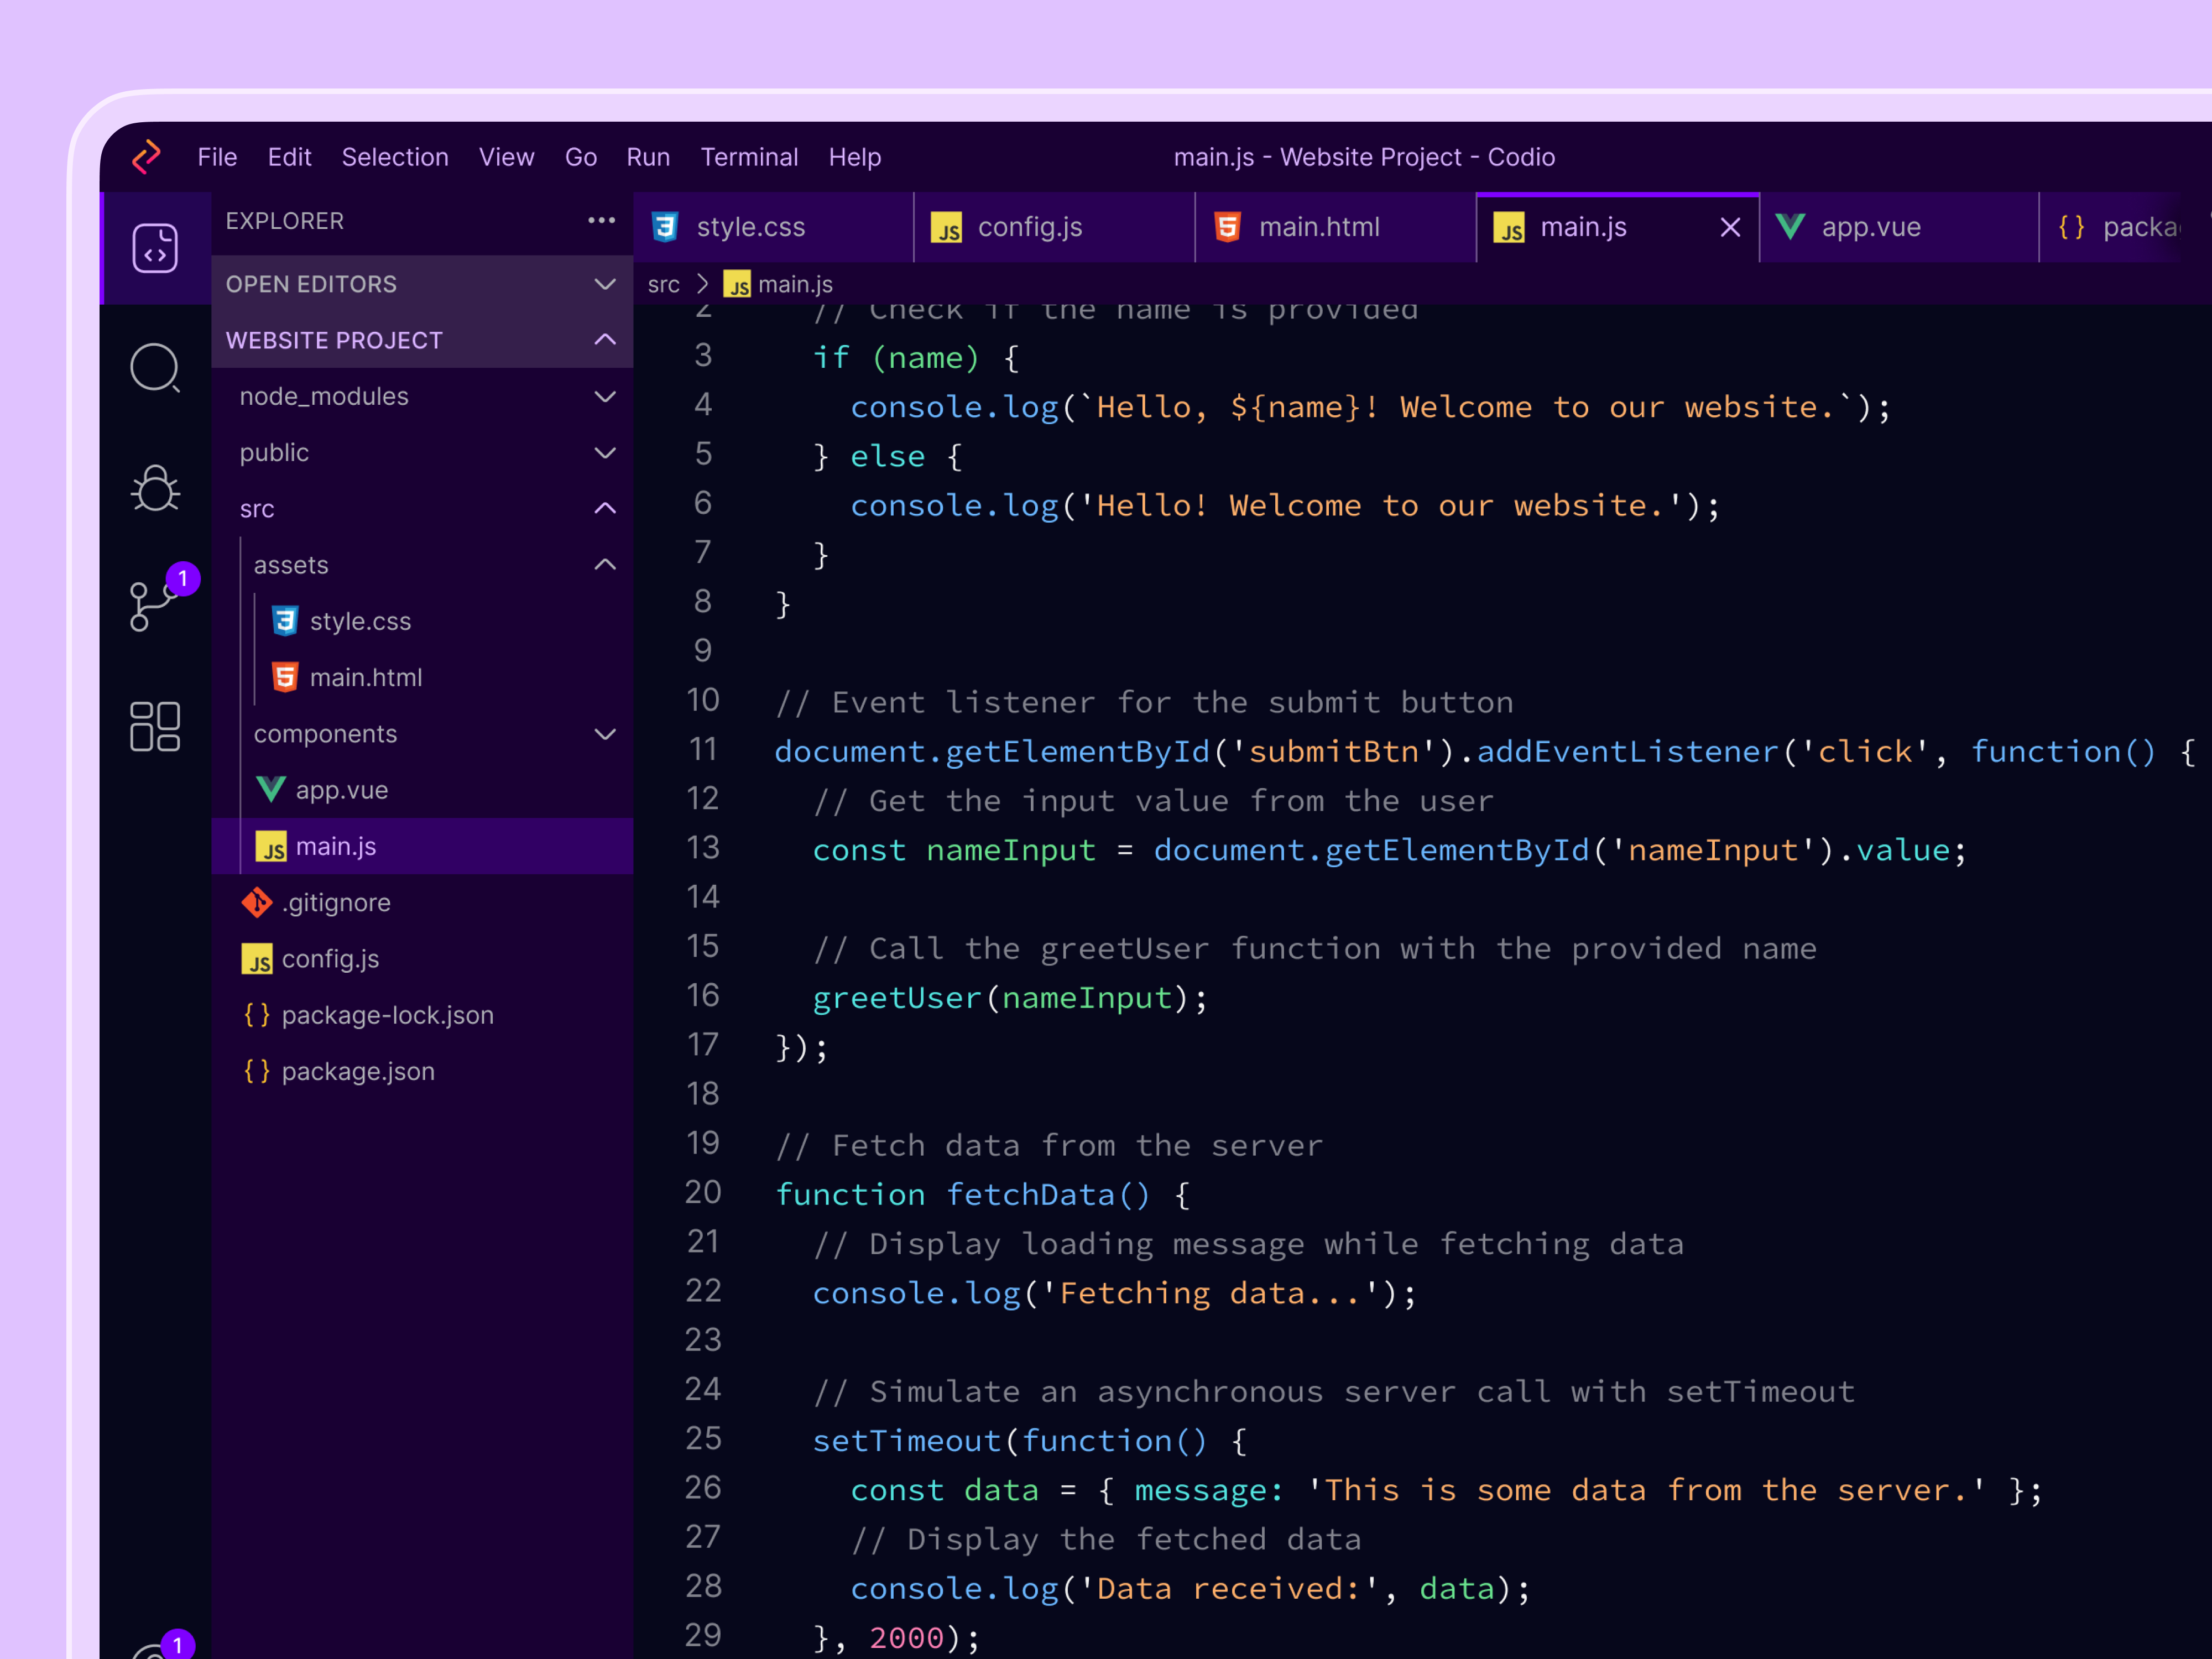
Task: Click src in the breadcrumb bar
Action: [663, 284]
